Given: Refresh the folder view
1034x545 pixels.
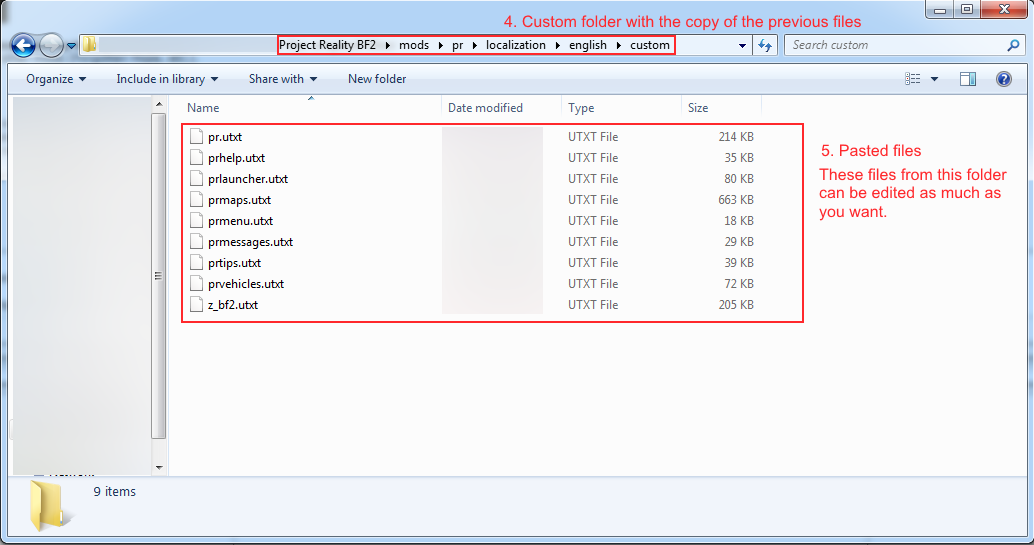Looking at the screenshot, I should point(765,46).
